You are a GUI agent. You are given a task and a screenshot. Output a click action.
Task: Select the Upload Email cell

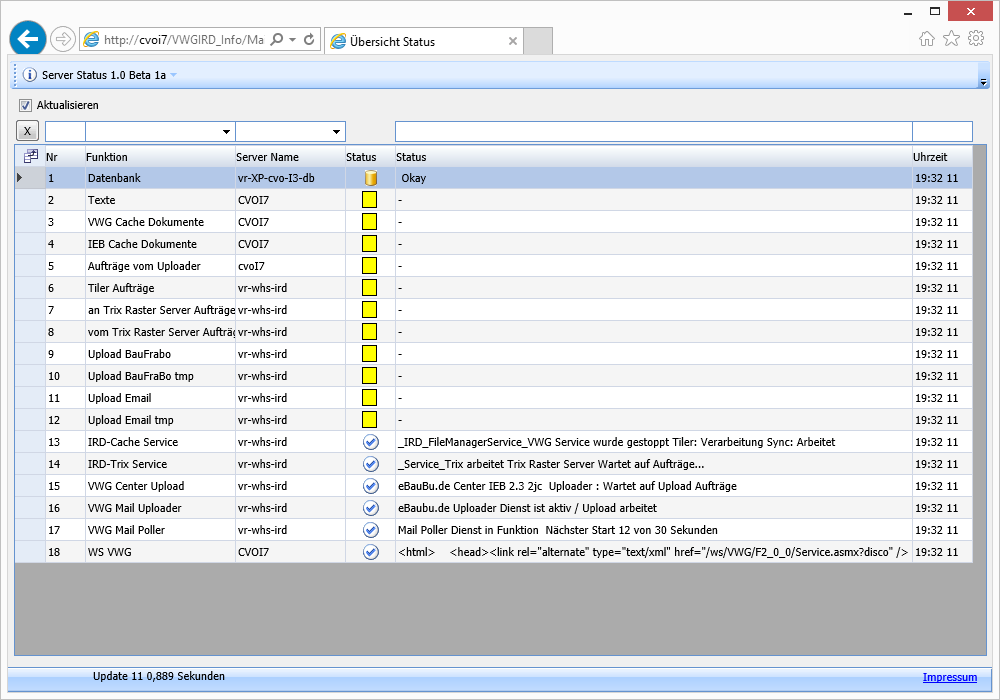160,398
